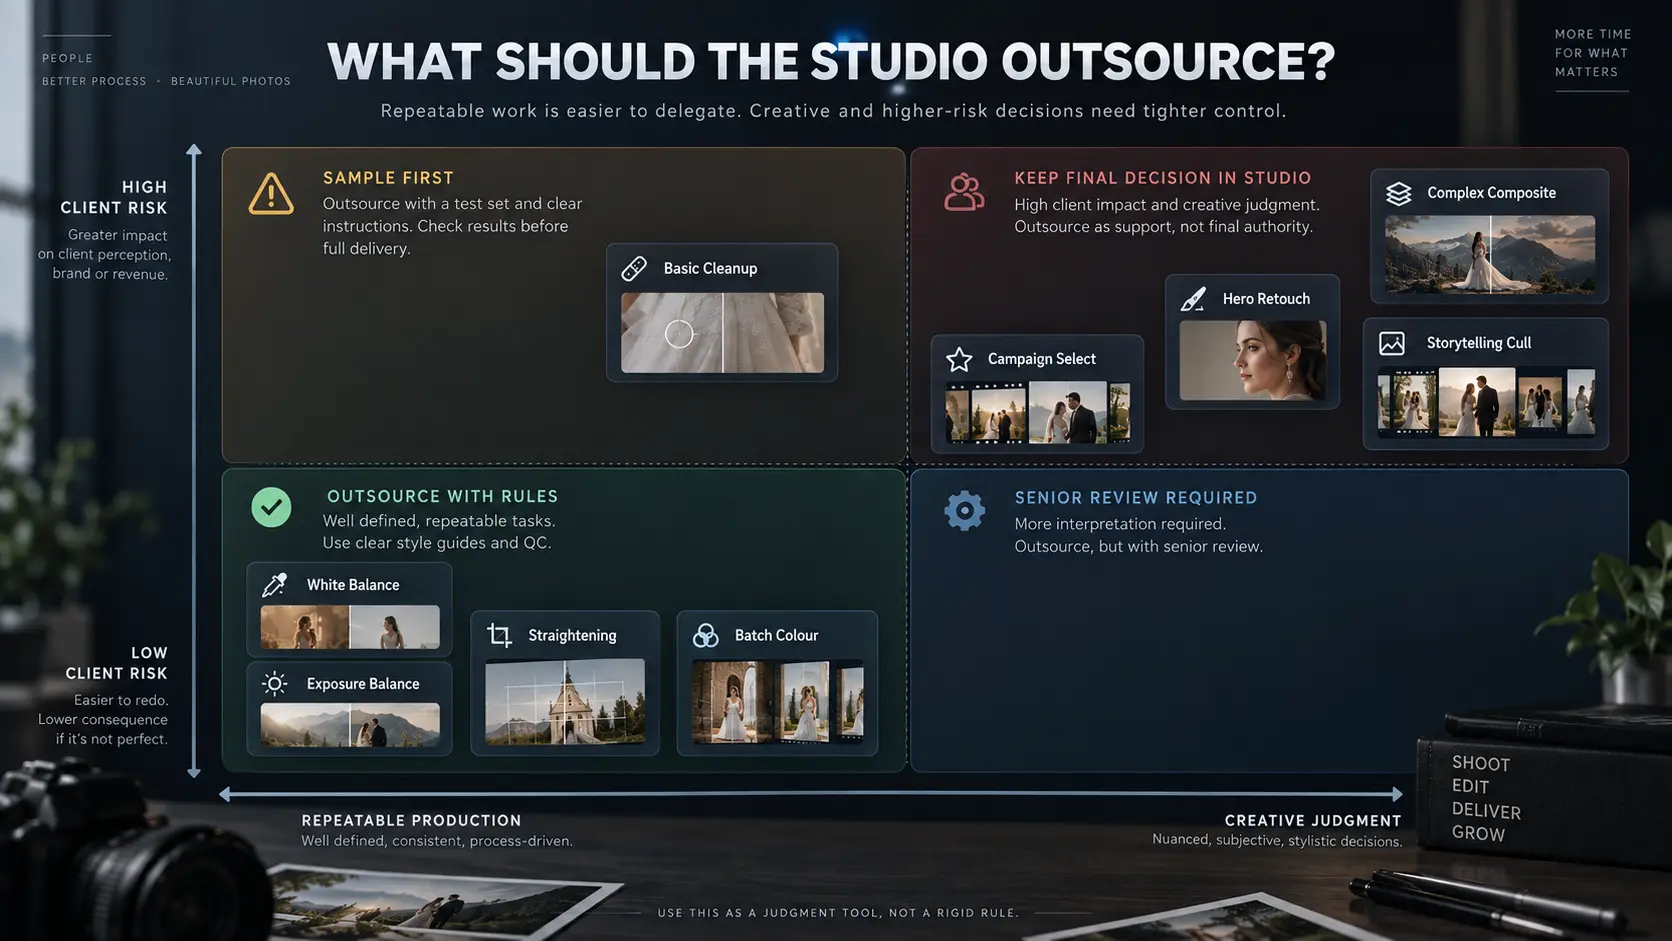This screenshot has width=1672, height=941.
Task: Click the KEEP FINAL DECISION IN STUDIO heading
Action: [1163, 178]
